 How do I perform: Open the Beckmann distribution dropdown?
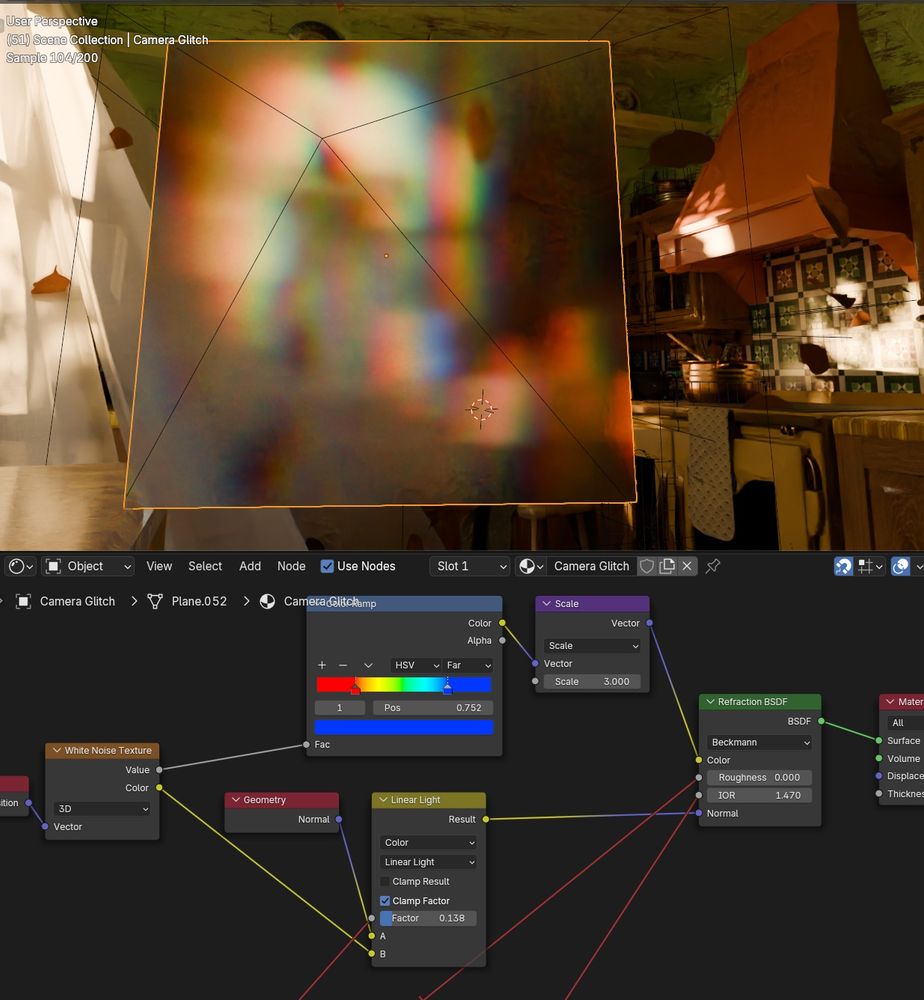point(759,742)
